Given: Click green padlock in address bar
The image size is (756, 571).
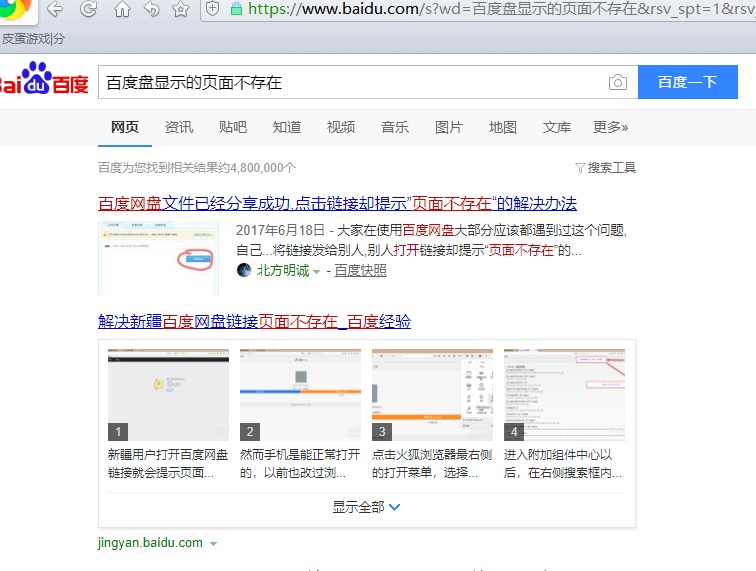Looking at the screenshot, I should pyautogui.click(x=236, y=9).
